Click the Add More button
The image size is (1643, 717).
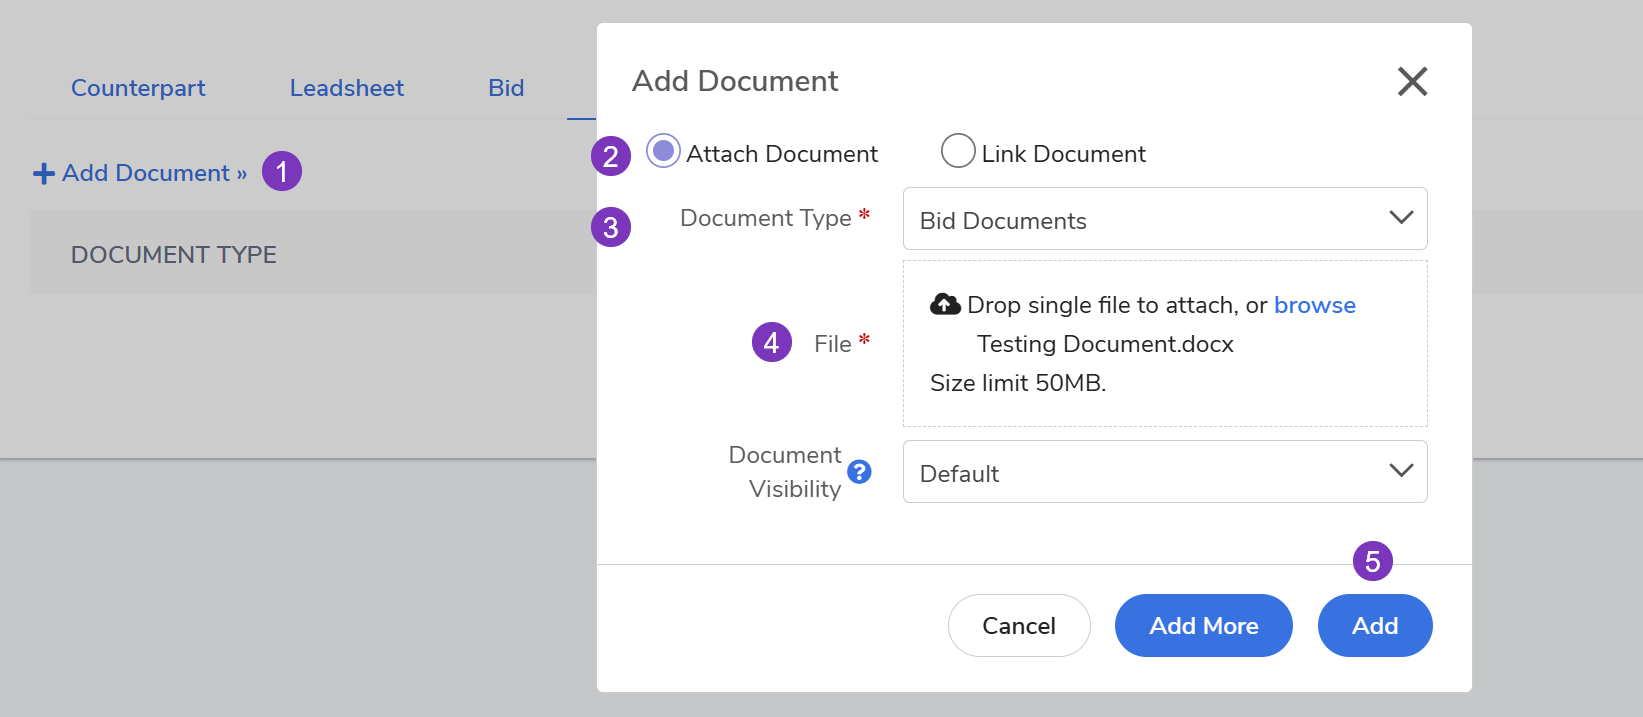[x=1203, y=626]
